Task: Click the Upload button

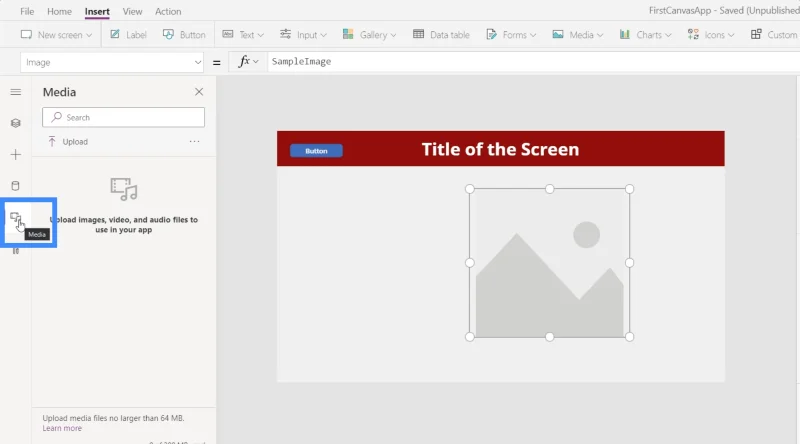Action: [68, 141]
